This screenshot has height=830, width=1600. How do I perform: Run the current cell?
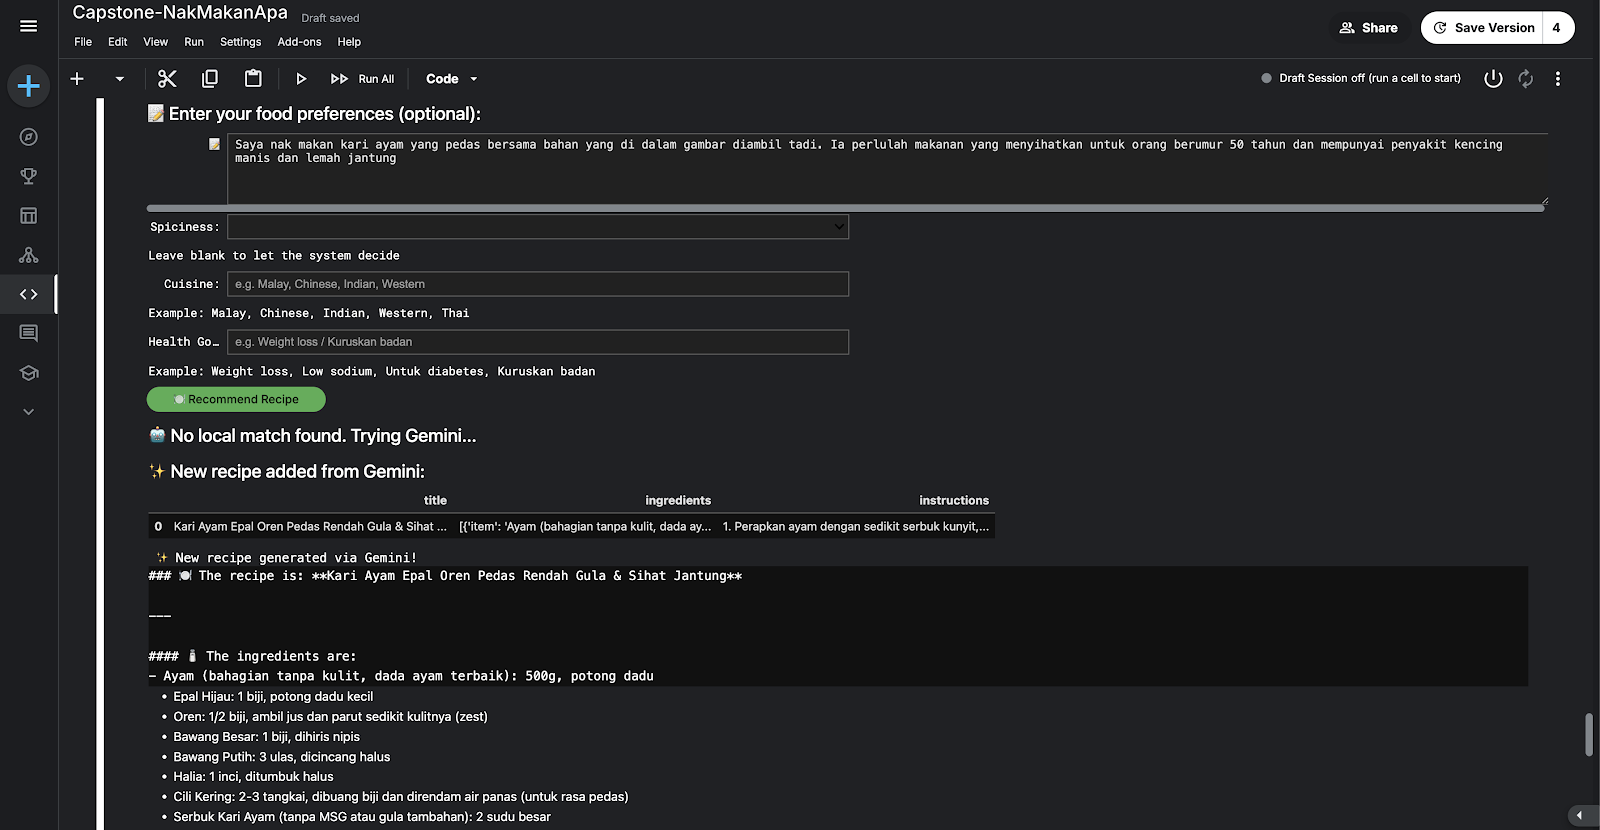[300, 78]
